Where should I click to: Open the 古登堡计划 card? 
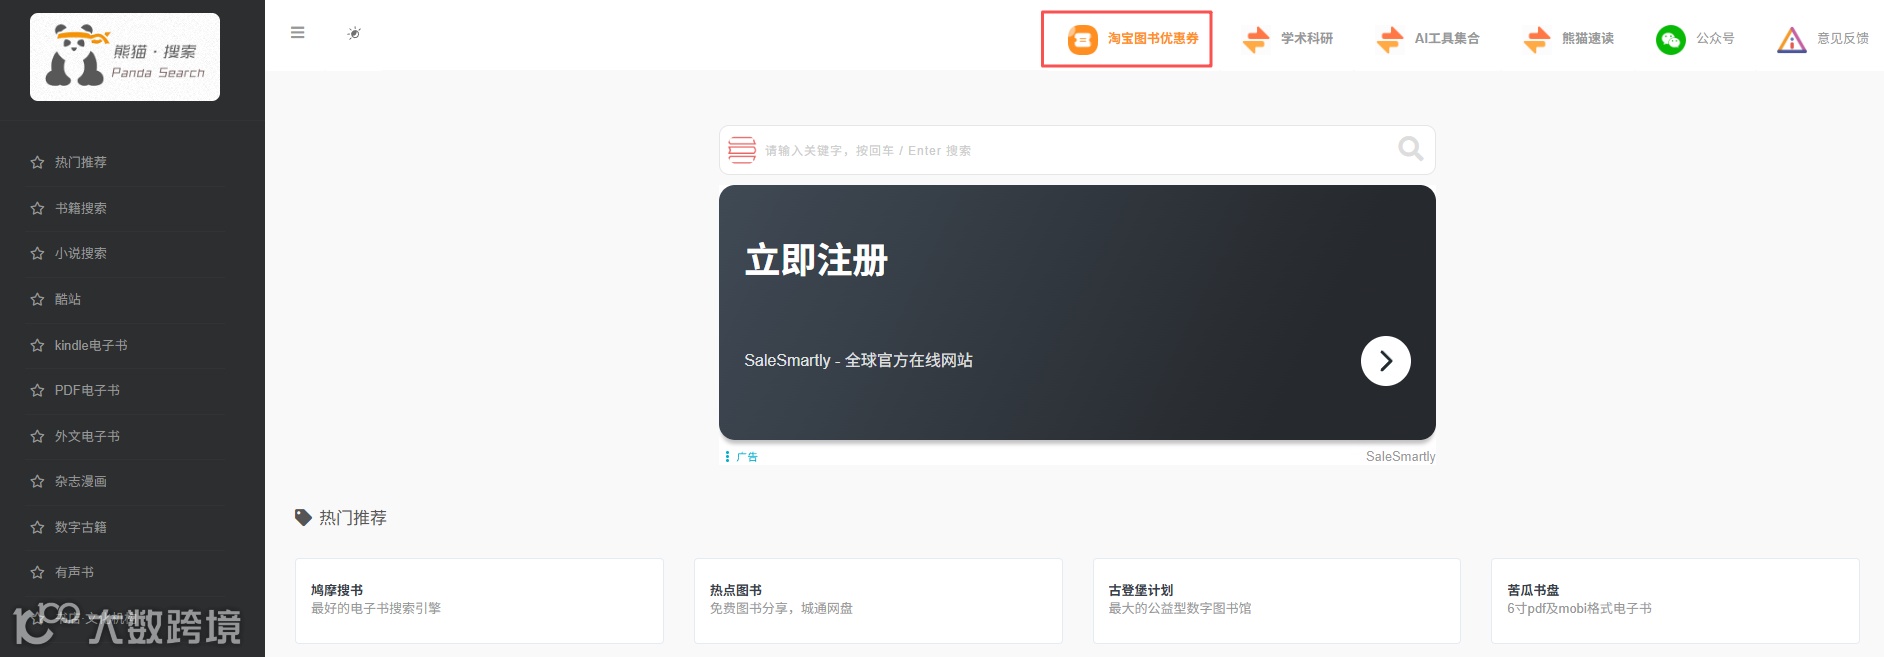(1277, 600)
